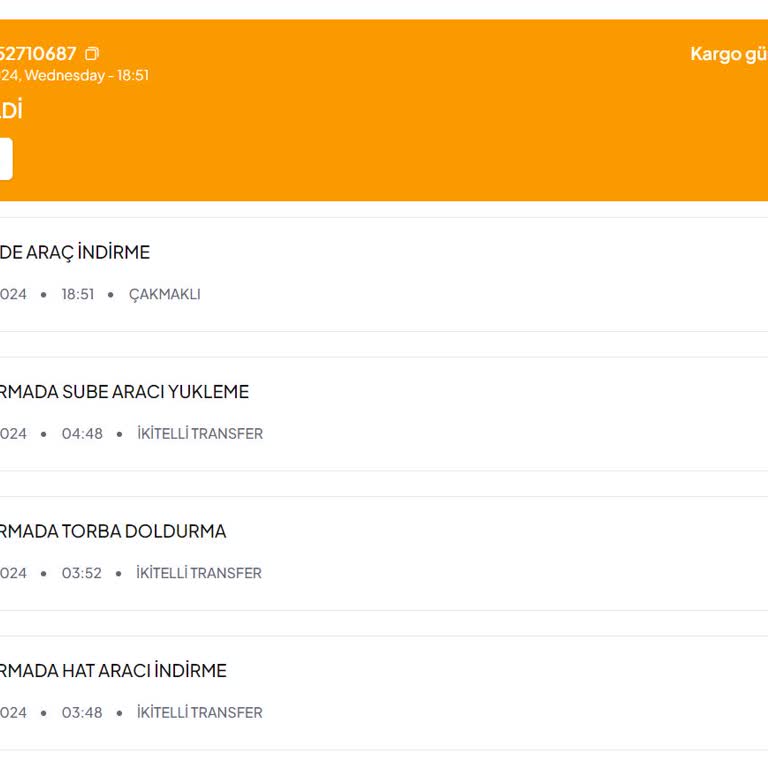The height and width of the screenshot is (768, 768).
Task: Open the 'SUBE ARACI YUKLEME' event row
Action: 125,392
